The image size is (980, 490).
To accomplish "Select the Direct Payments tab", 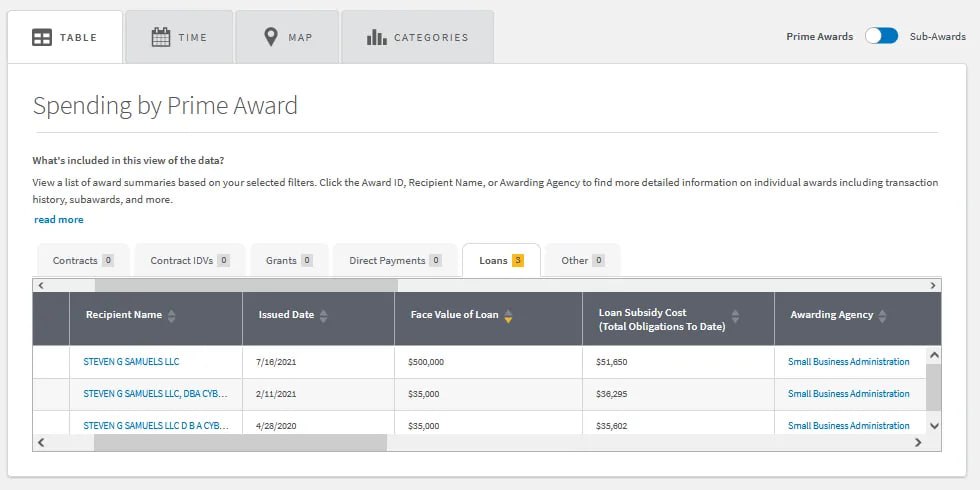I will point(395,261).
